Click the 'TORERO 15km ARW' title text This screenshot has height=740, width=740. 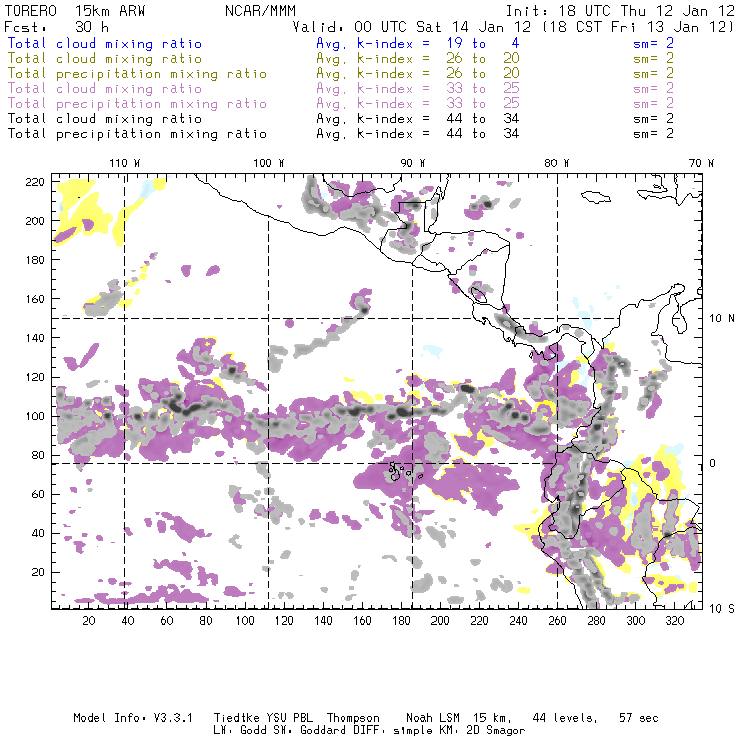click(x=75, y=11)
